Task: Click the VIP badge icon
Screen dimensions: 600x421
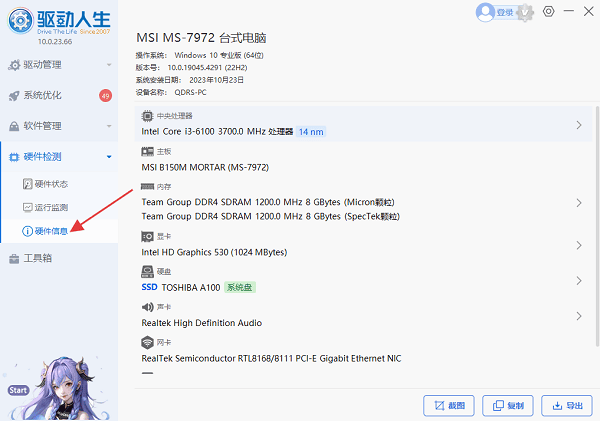Action: coord(527,12)
